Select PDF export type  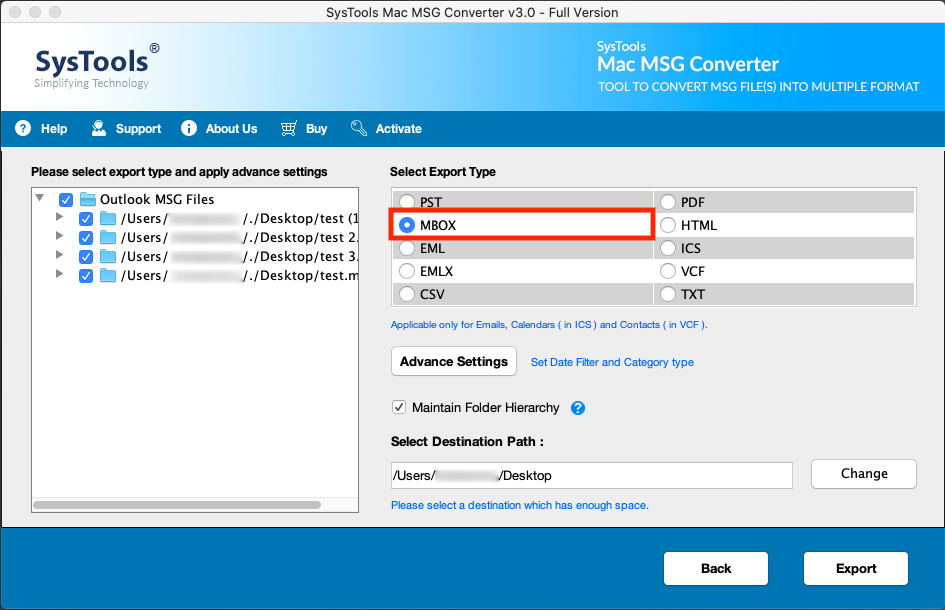pyautogui.click(x=668, y=202)
